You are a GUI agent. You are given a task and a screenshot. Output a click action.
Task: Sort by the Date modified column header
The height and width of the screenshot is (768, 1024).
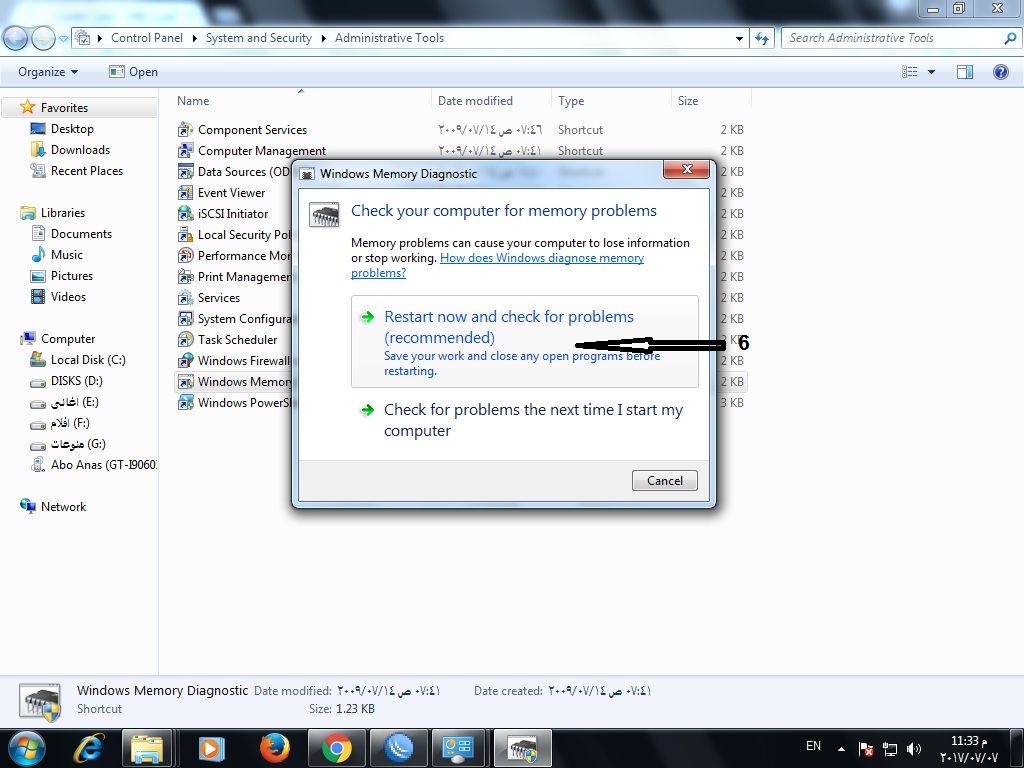[x=491, y=101]
